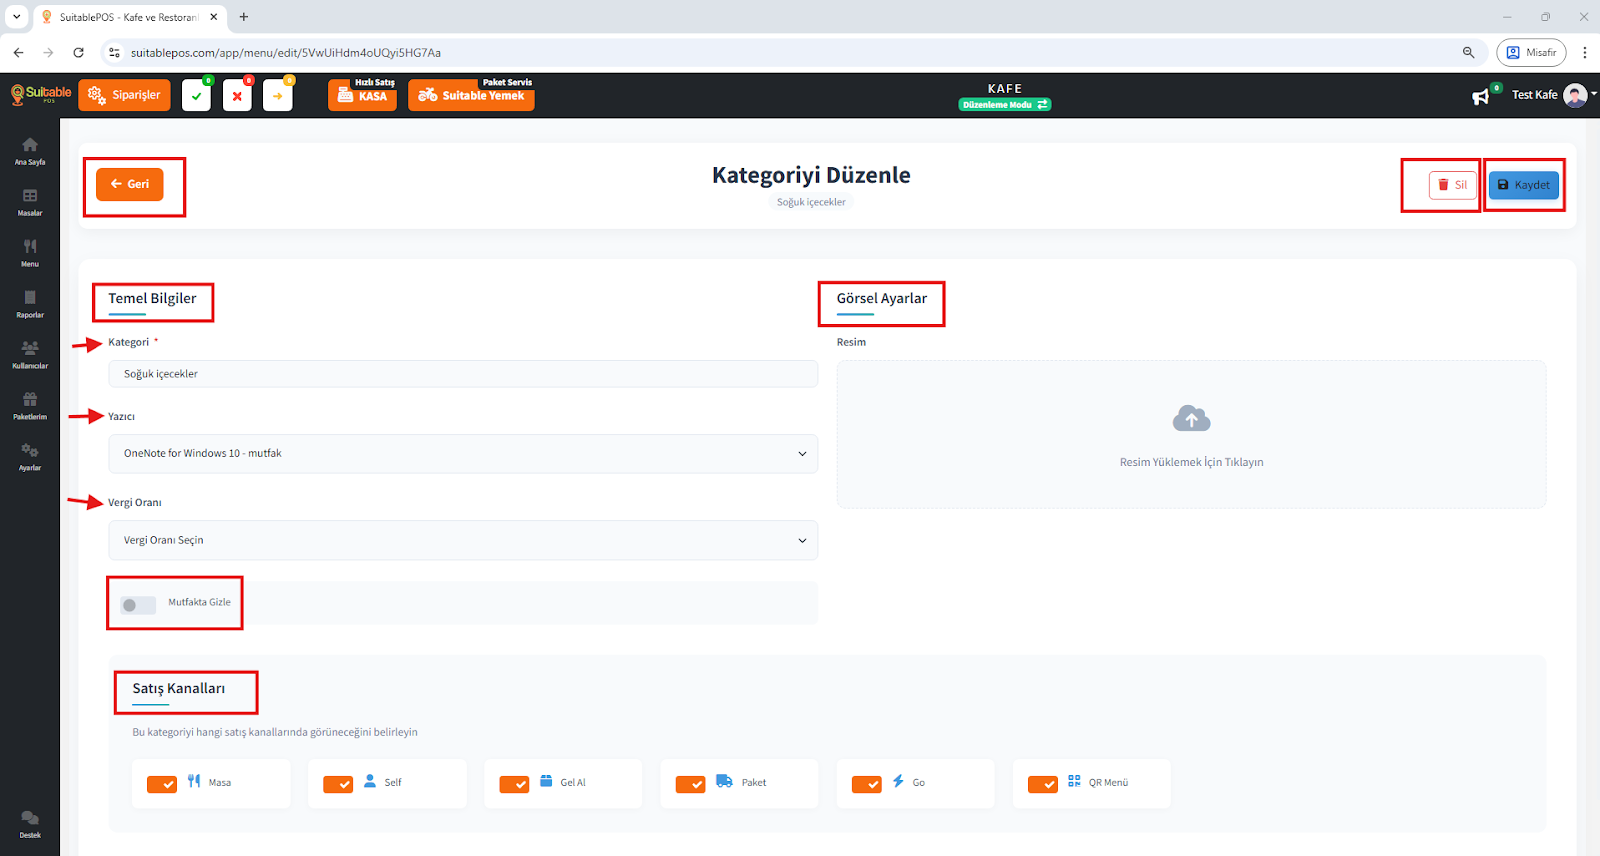Open Hızlı Satış KASA button
This screenshot has width=1600, height=856.
(x=363, y=94)
